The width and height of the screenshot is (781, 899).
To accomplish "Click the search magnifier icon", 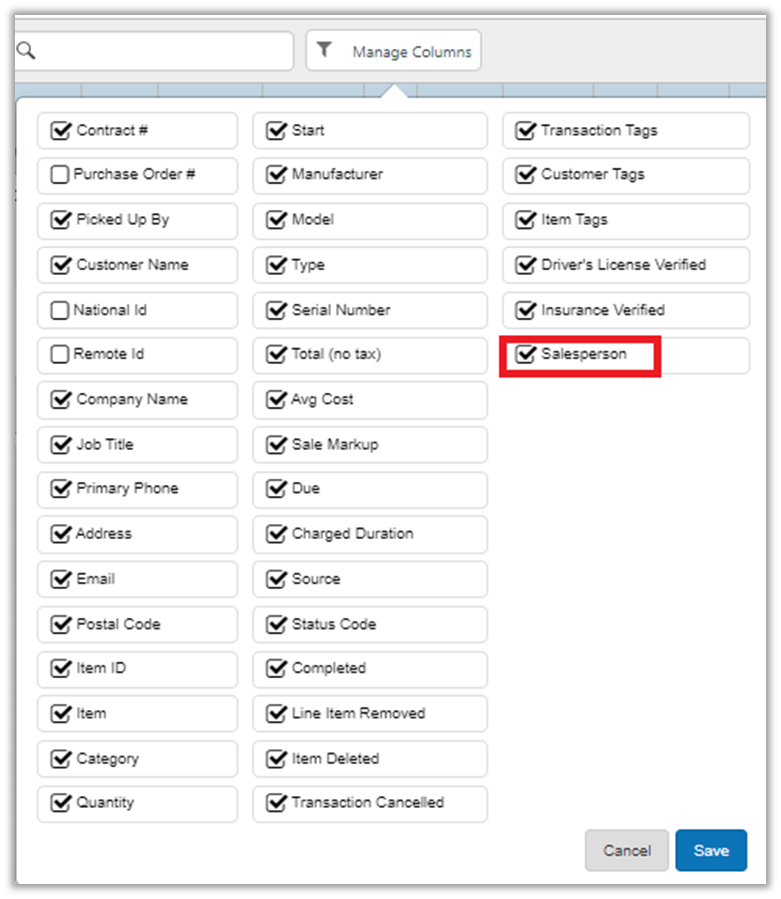I will (26, 50).
